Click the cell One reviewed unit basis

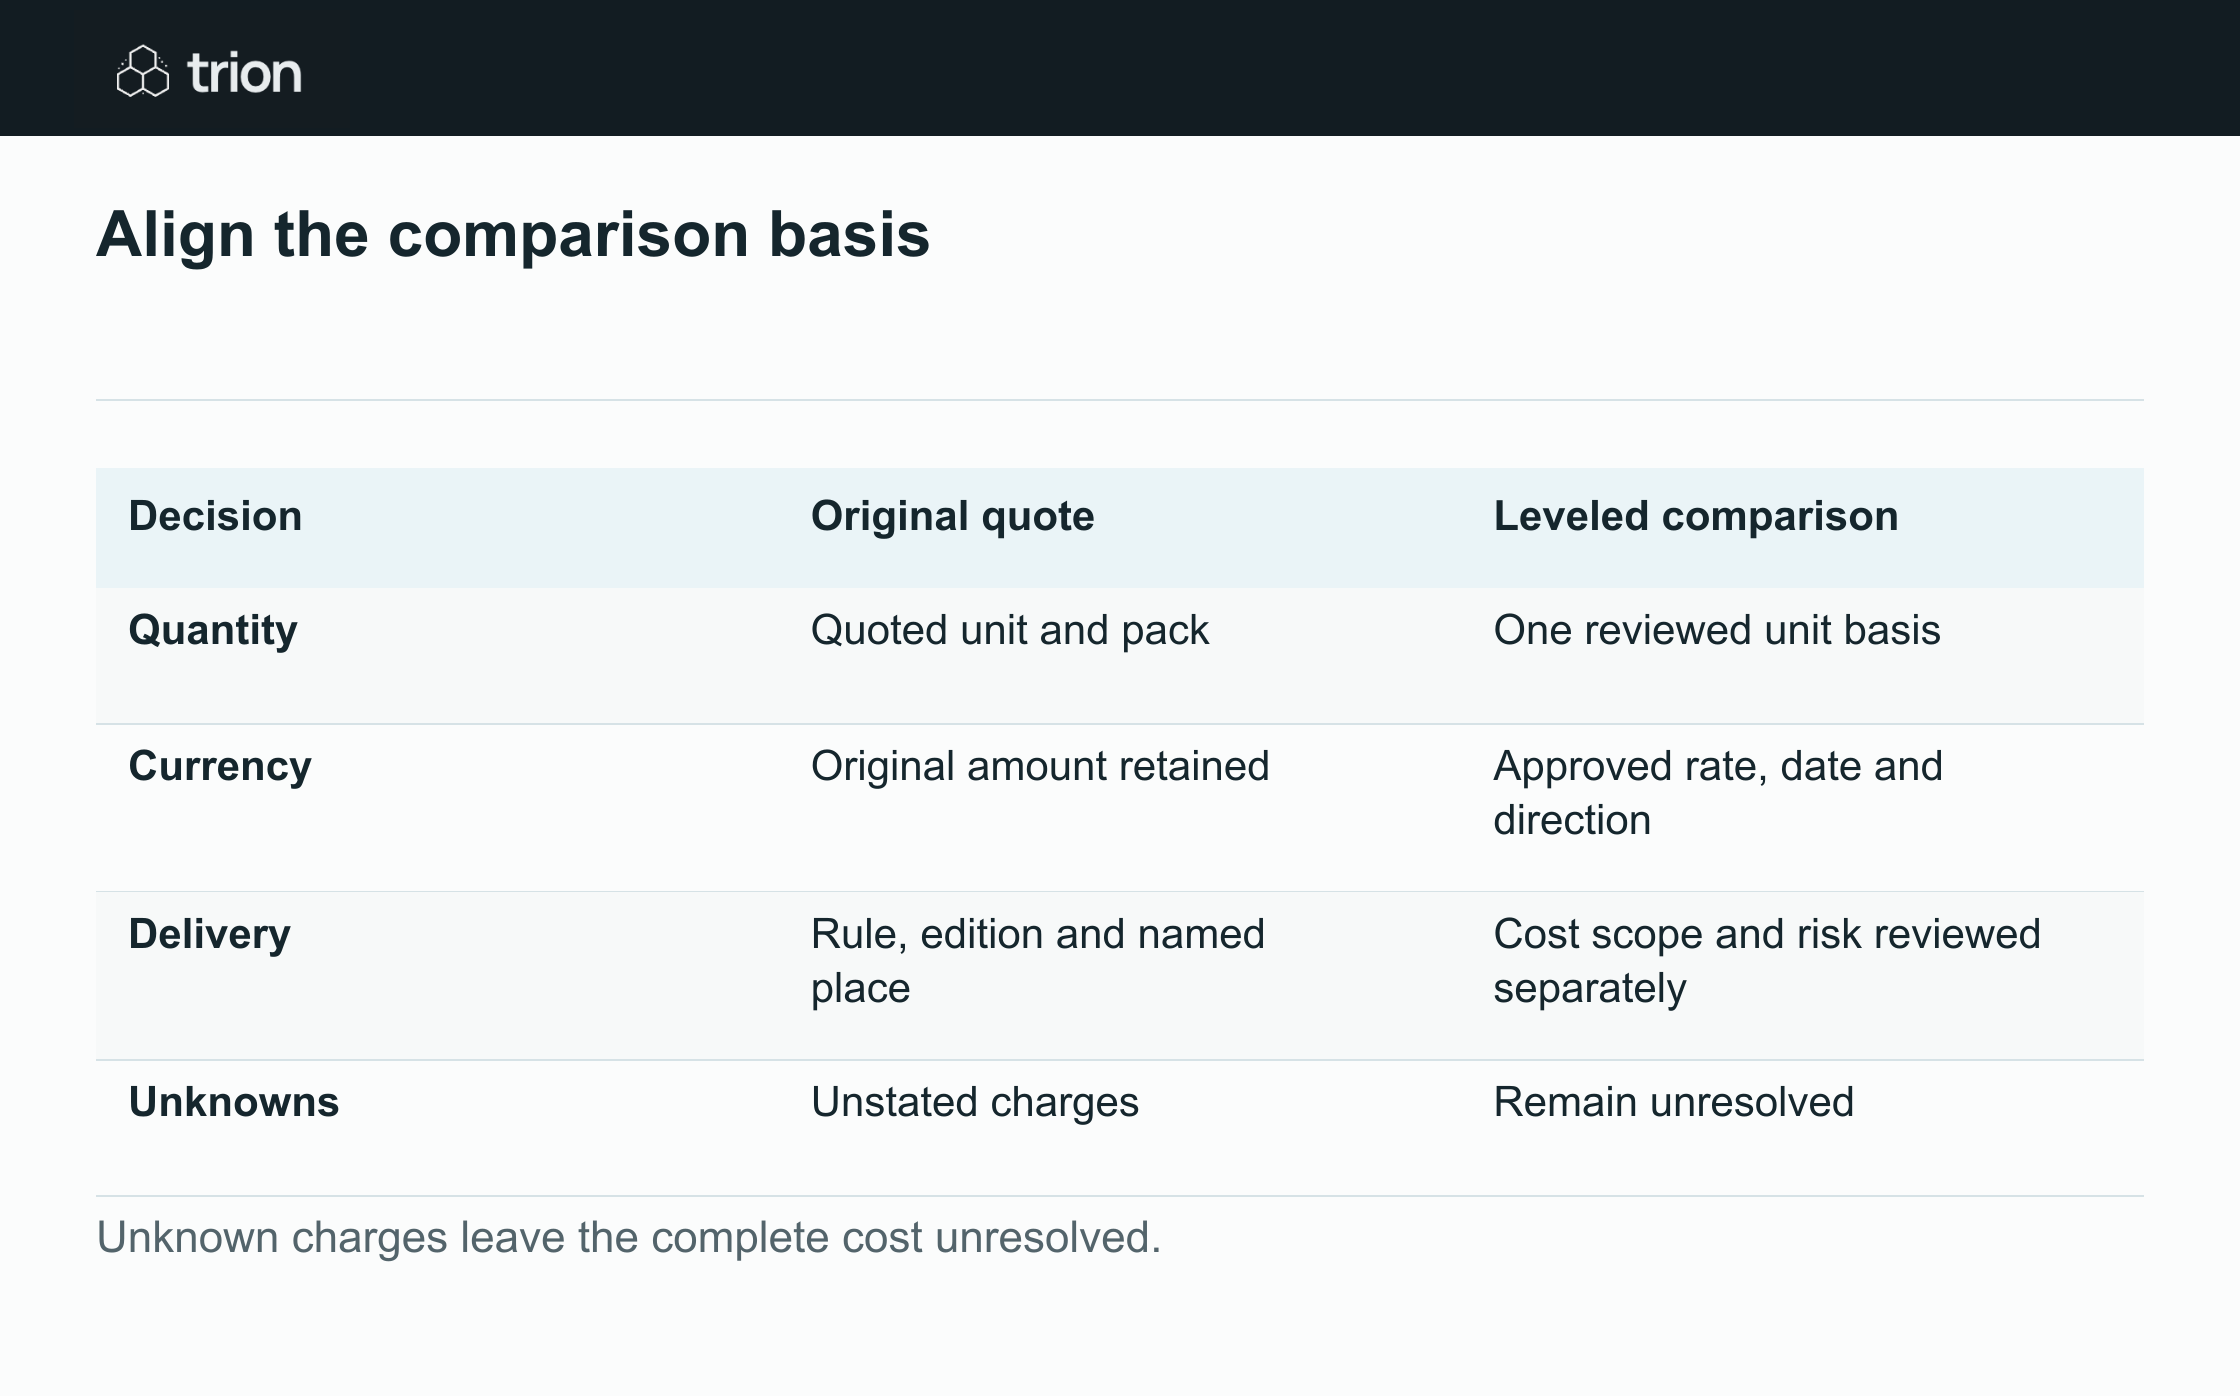point(1717,631)
